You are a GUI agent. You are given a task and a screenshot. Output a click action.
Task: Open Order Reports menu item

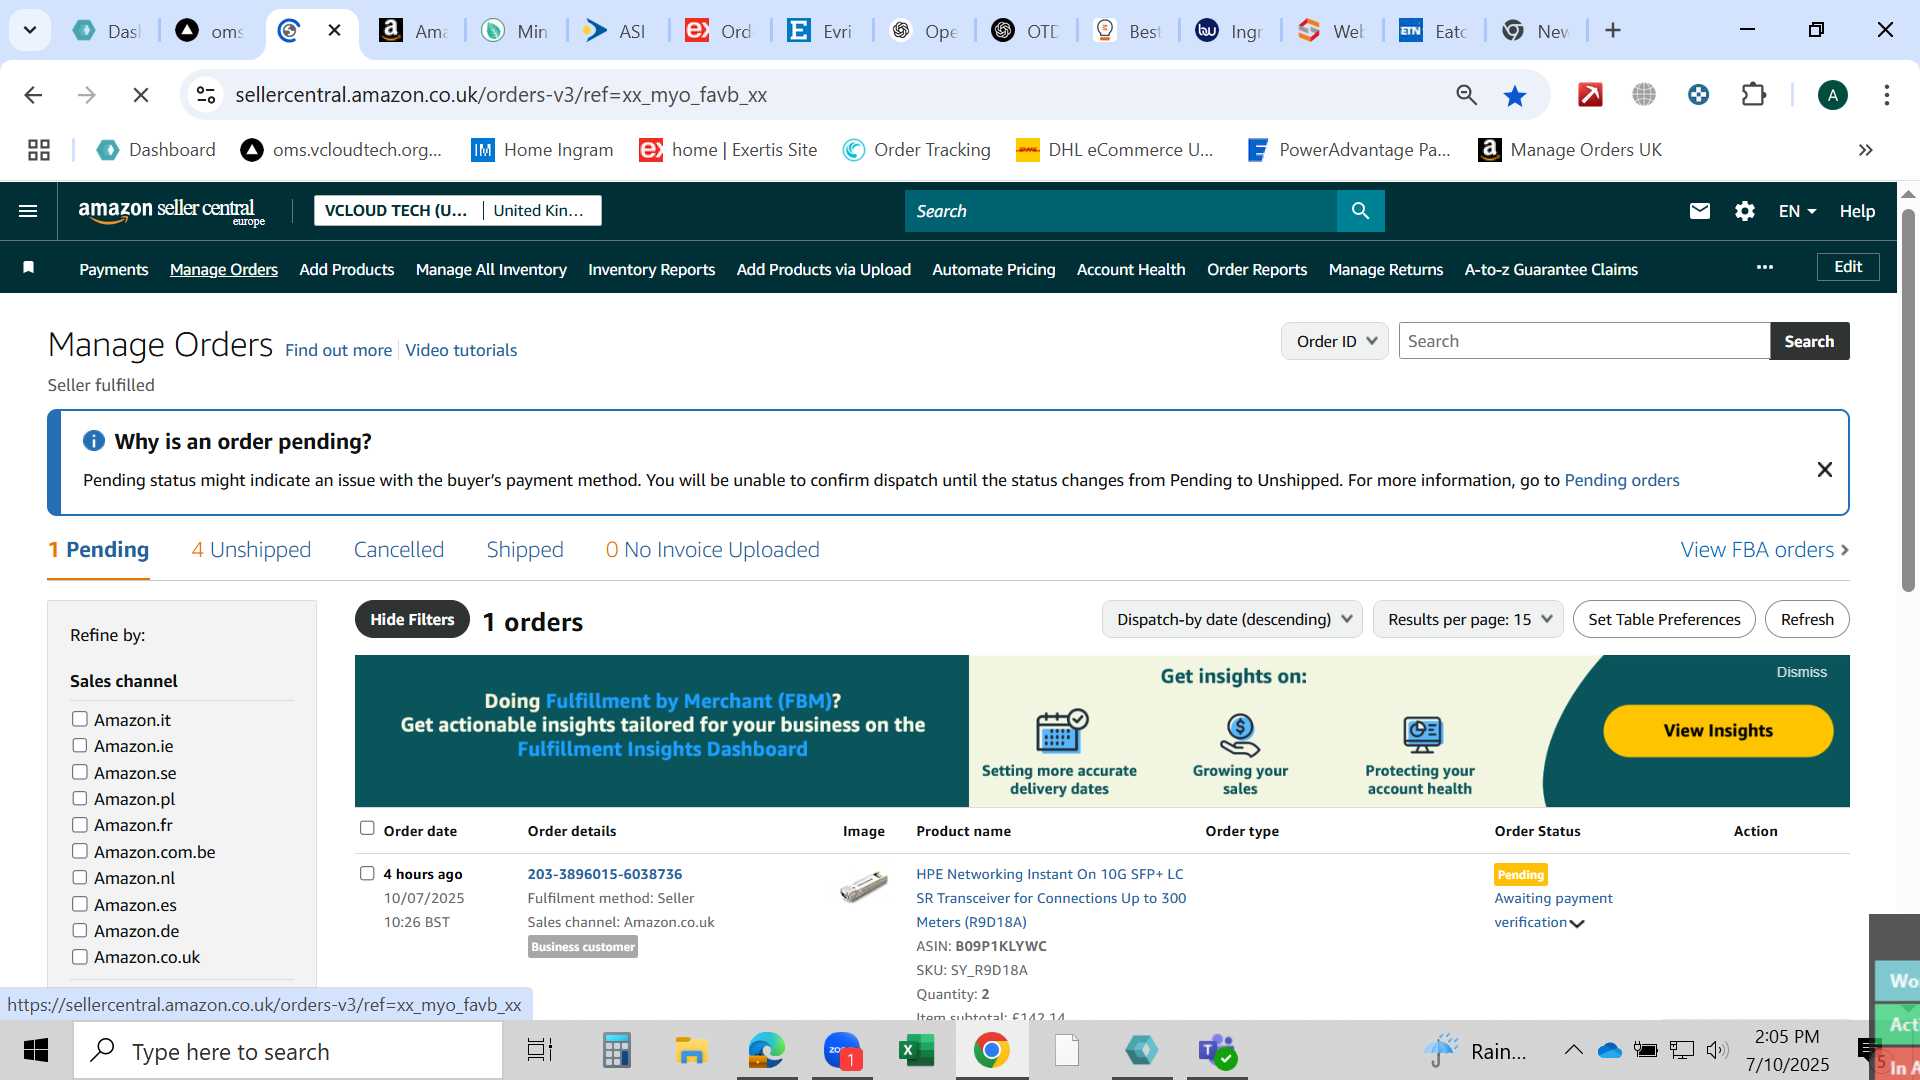(x=1257, y=269)
